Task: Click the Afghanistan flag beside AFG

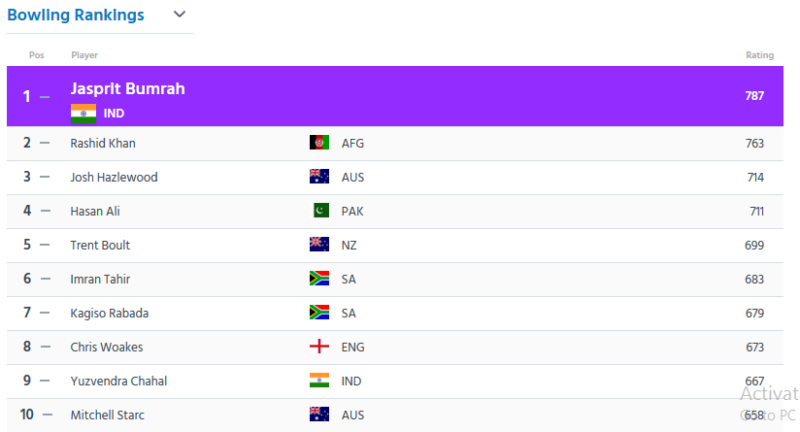Action: click(319, 143)
